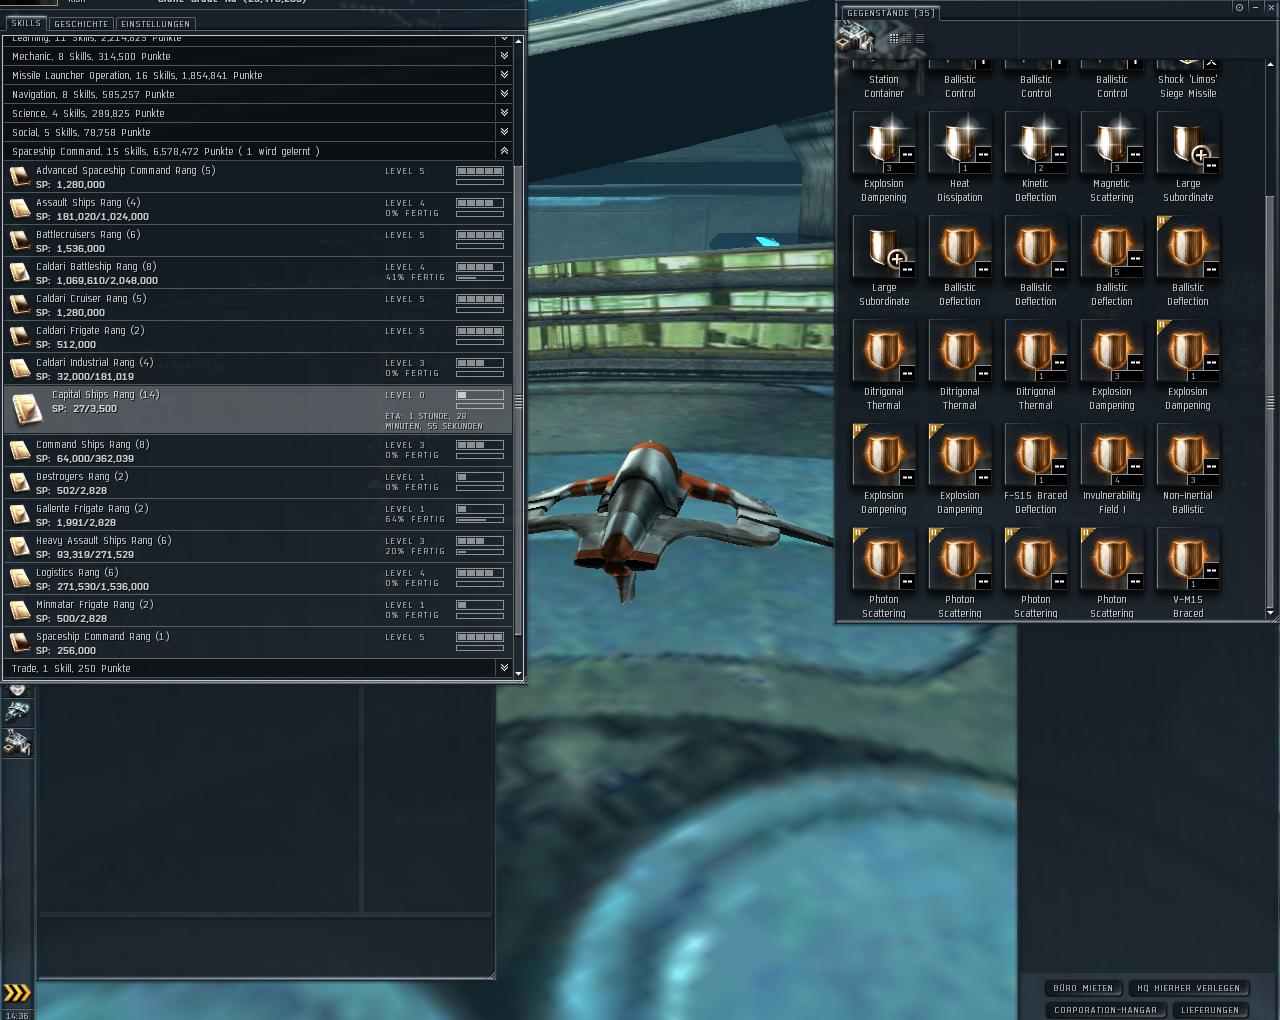Screen dimensions: 1280x1020
Task: Click the Command Ships skill book icon
Action: coord(19,451)
